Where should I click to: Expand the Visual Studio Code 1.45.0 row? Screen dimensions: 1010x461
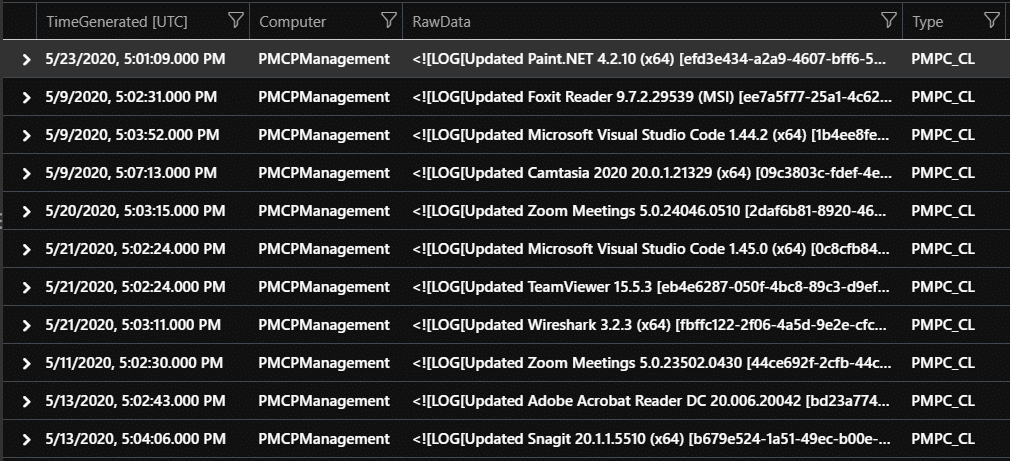26,249
